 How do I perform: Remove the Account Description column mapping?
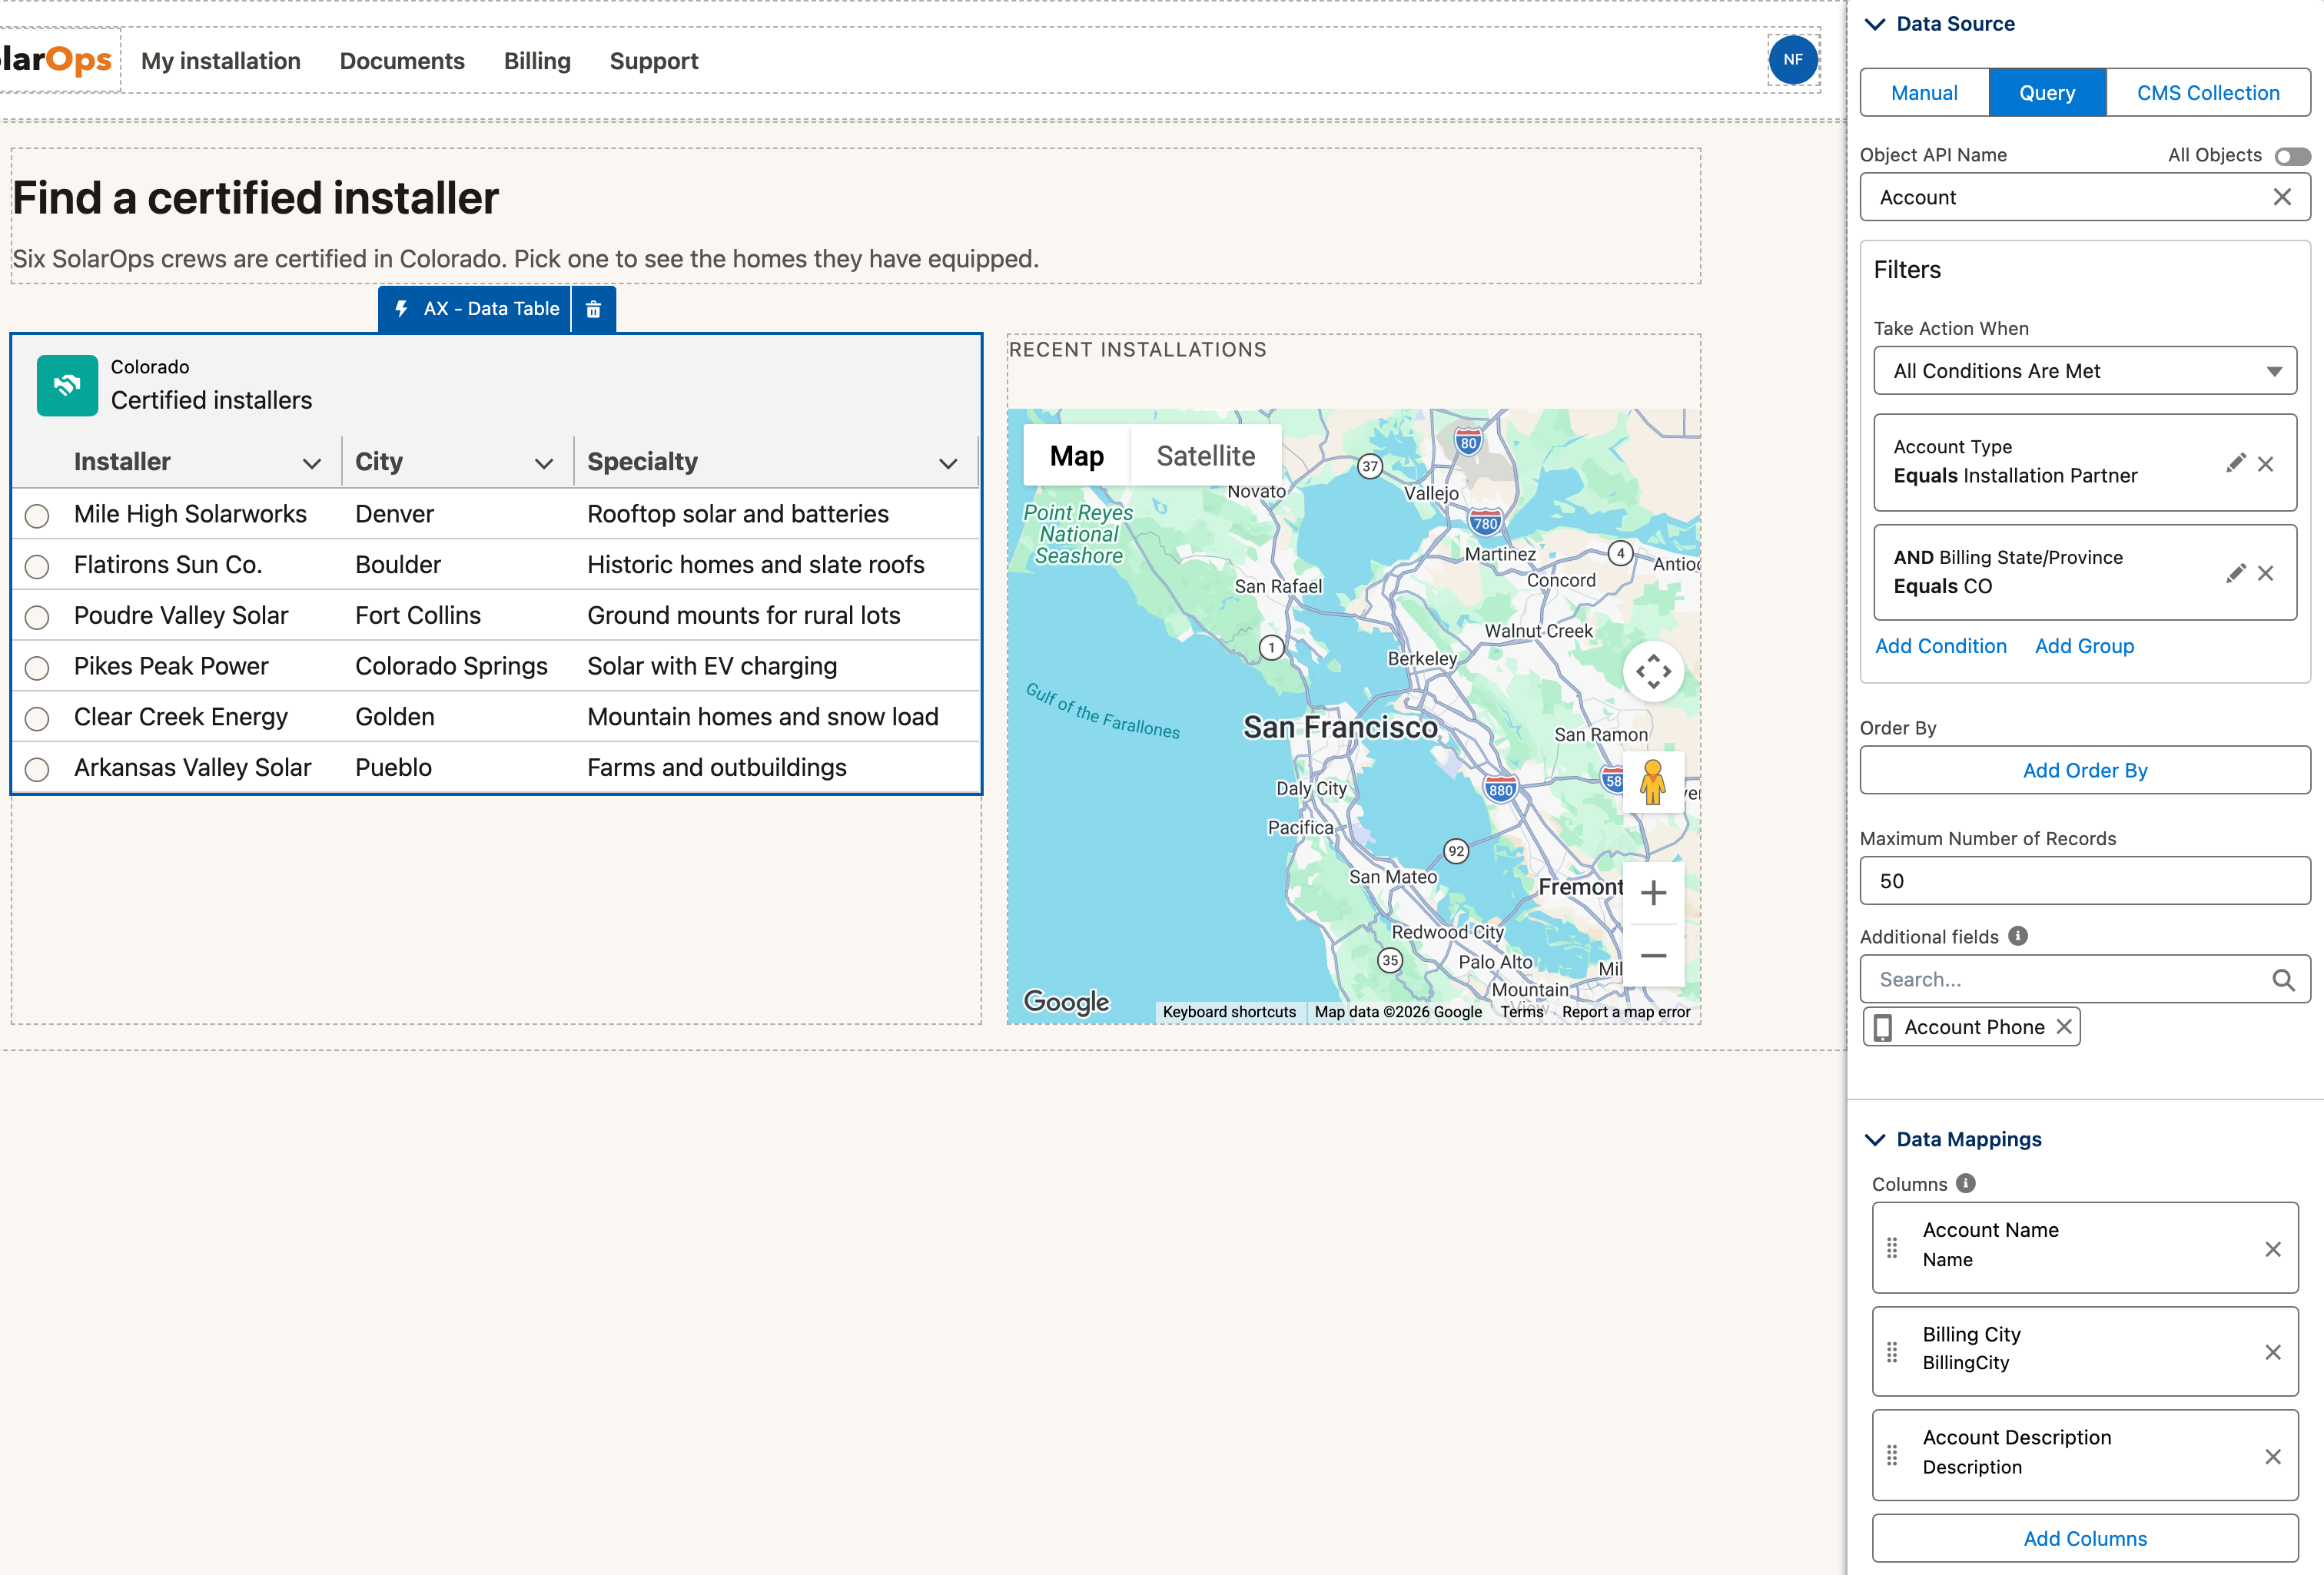click(2272, 1457)
